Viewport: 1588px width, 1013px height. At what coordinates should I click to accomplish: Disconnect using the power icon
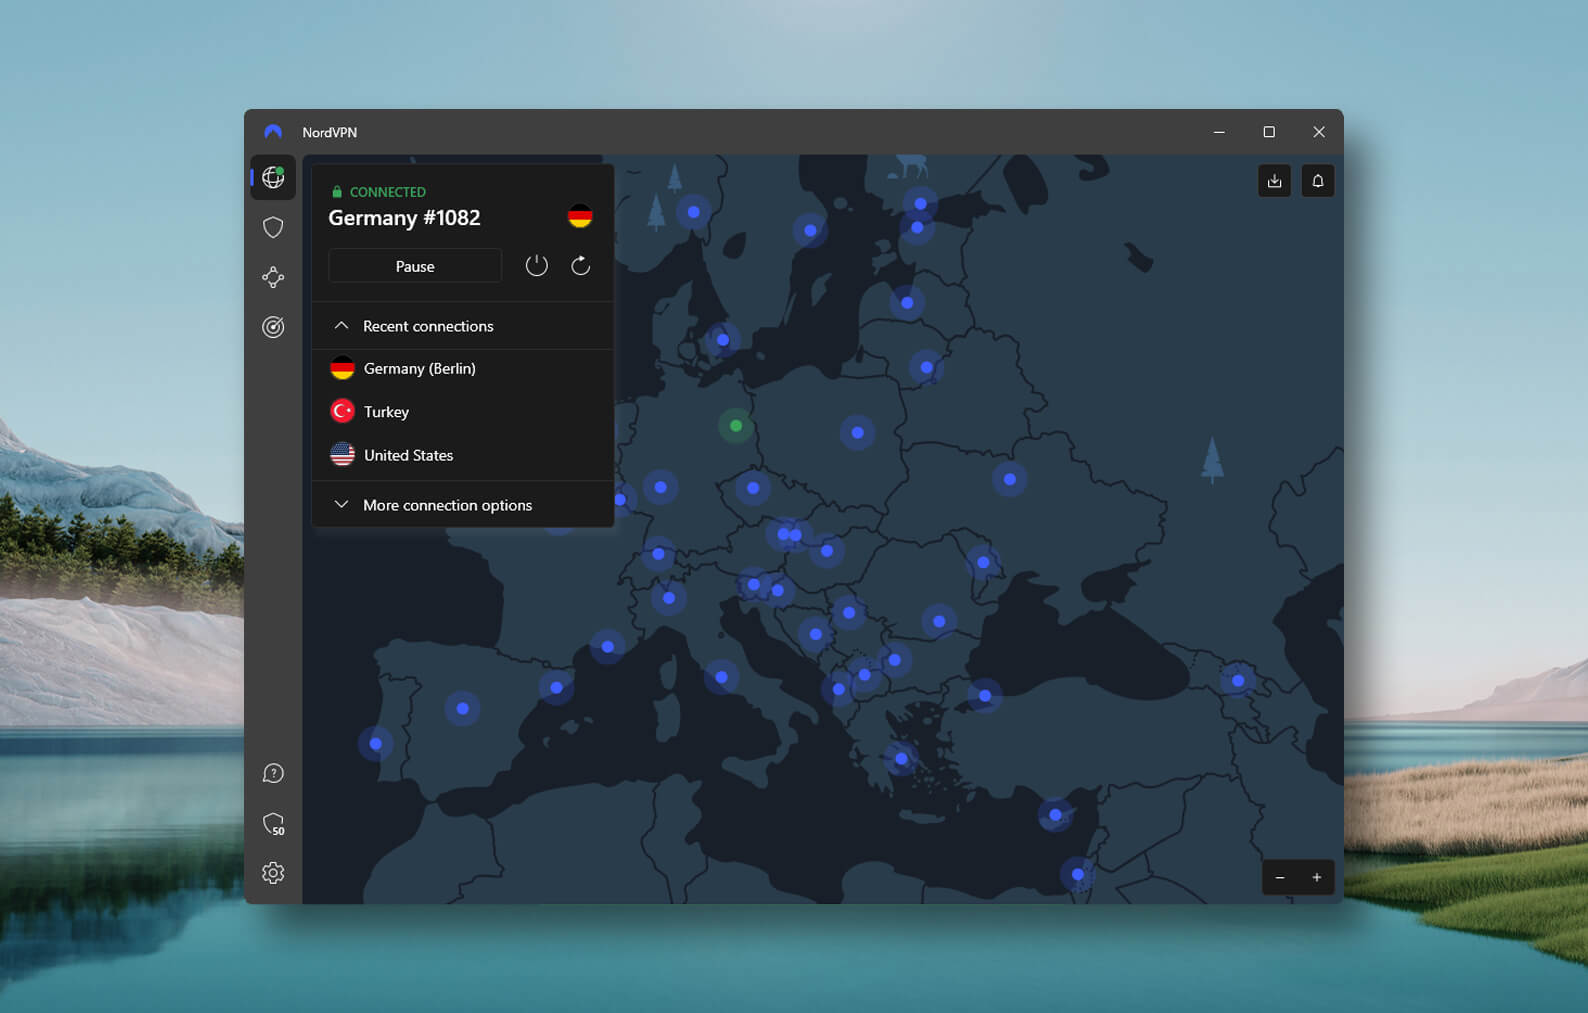point(537,266)
